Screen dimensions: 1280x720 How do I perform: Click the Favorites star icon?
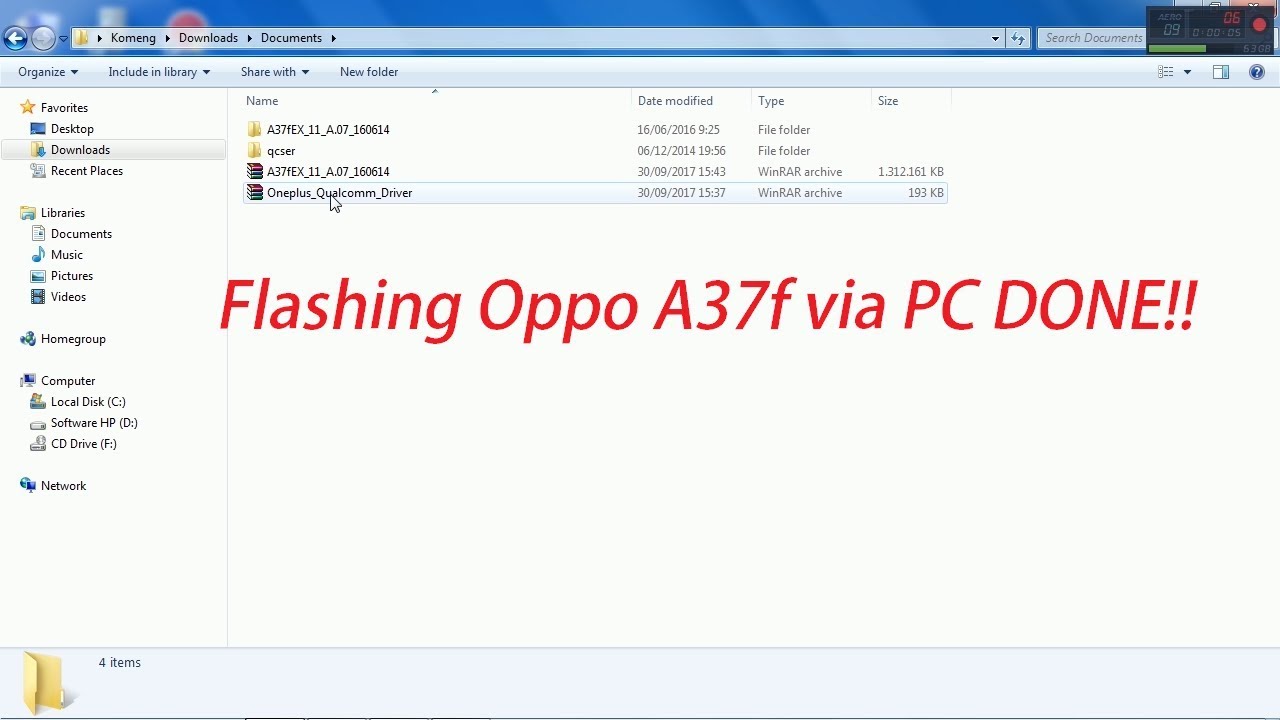28,107
